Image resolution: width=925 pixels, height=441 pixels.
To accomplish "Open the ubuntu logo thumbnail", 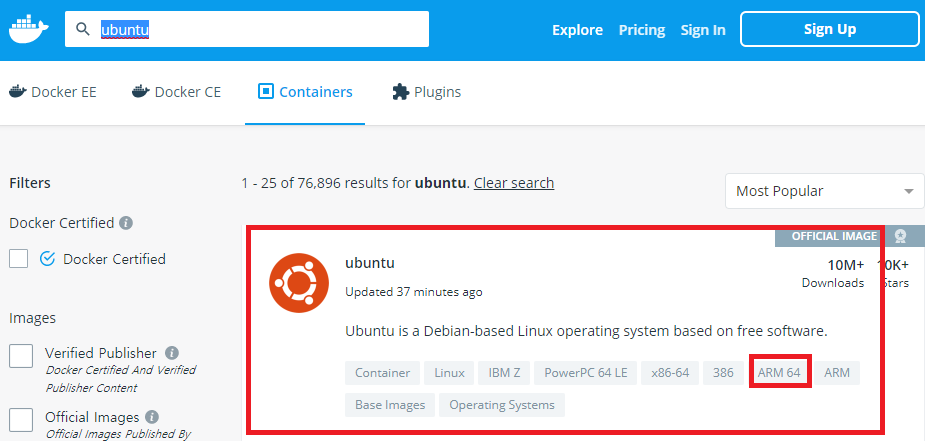I will pos(299,283).
